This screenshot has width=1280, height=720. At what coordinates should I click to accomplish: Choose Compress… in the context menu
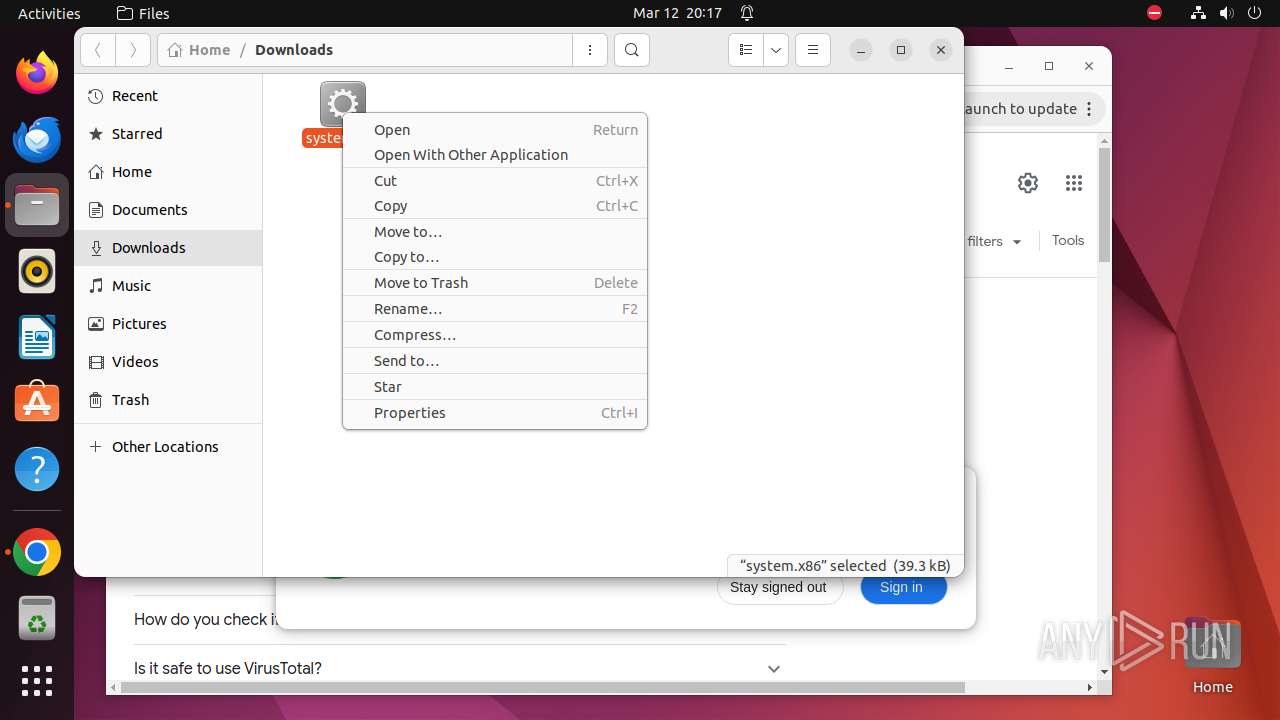[495, 335]
